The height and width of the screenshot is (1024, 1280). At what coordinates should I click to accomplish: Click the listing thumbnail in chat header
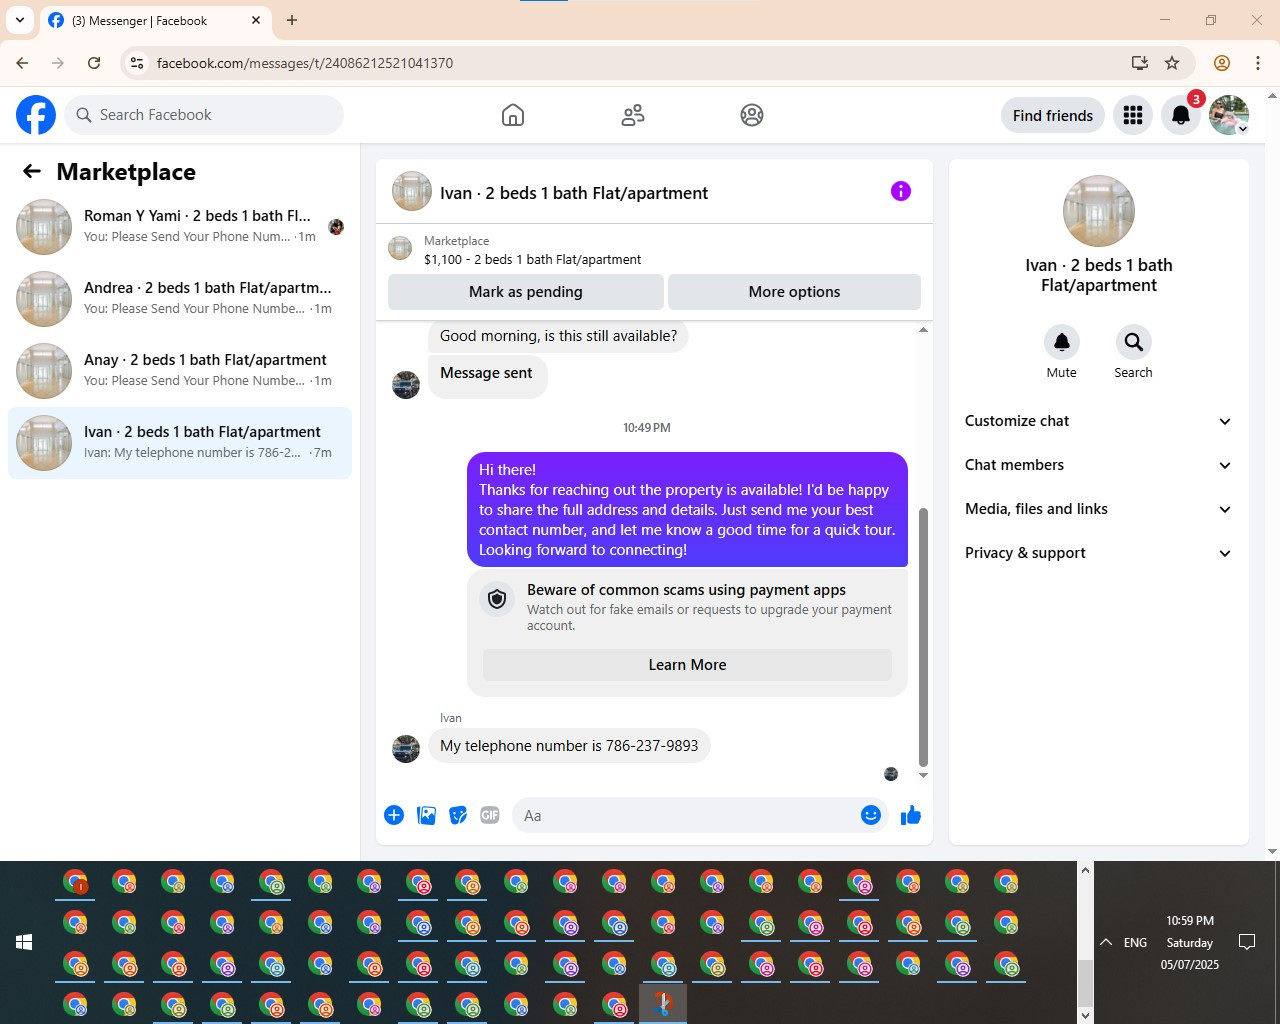point(412,191)
